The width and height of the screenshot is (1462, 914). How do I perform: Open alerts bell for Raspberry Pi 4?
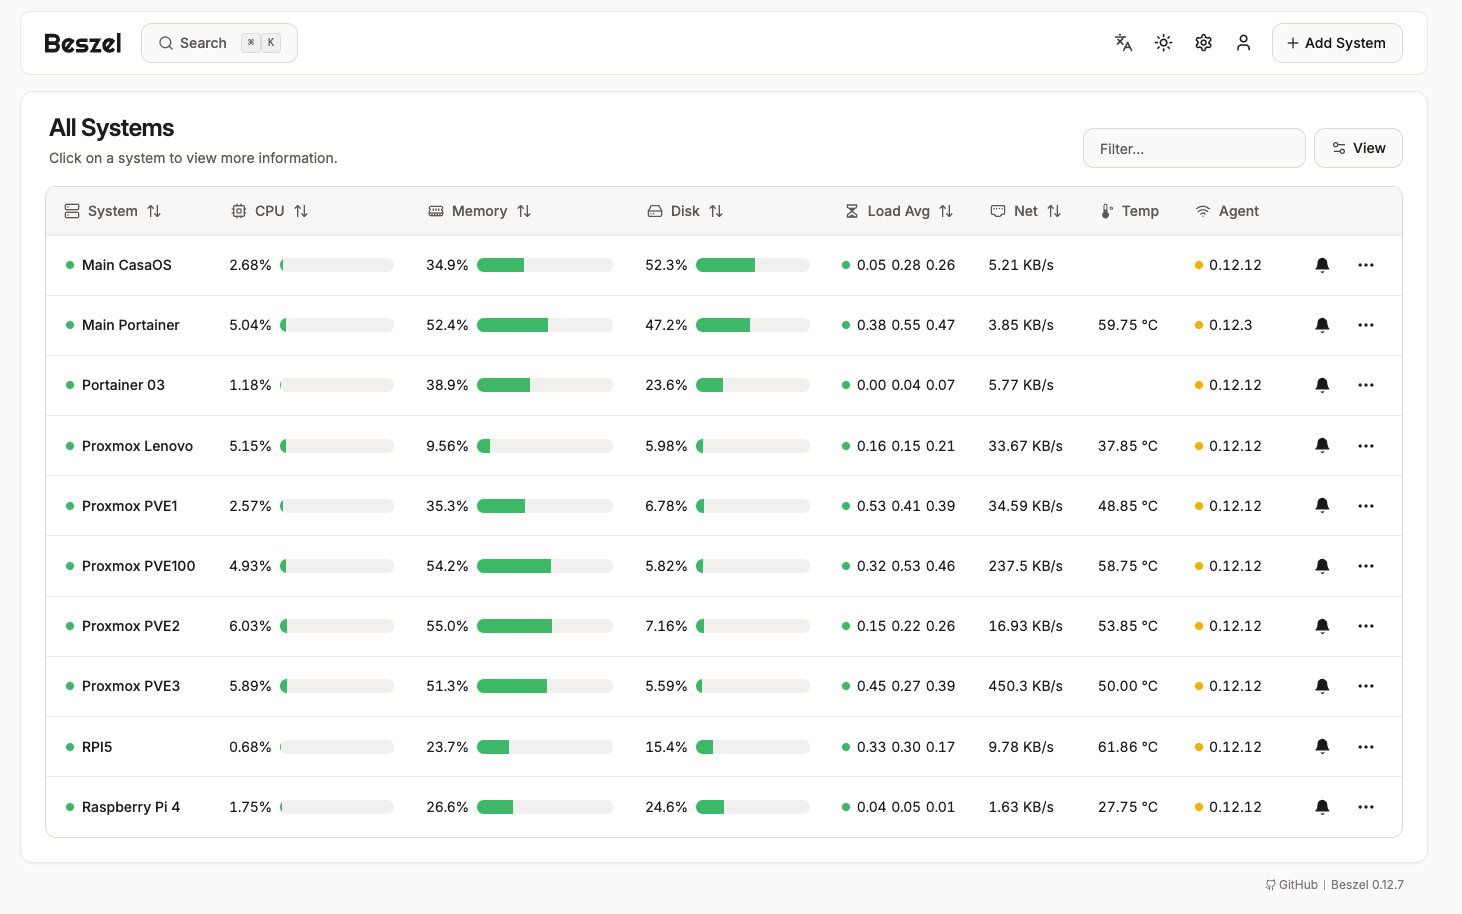[1322, 807]
